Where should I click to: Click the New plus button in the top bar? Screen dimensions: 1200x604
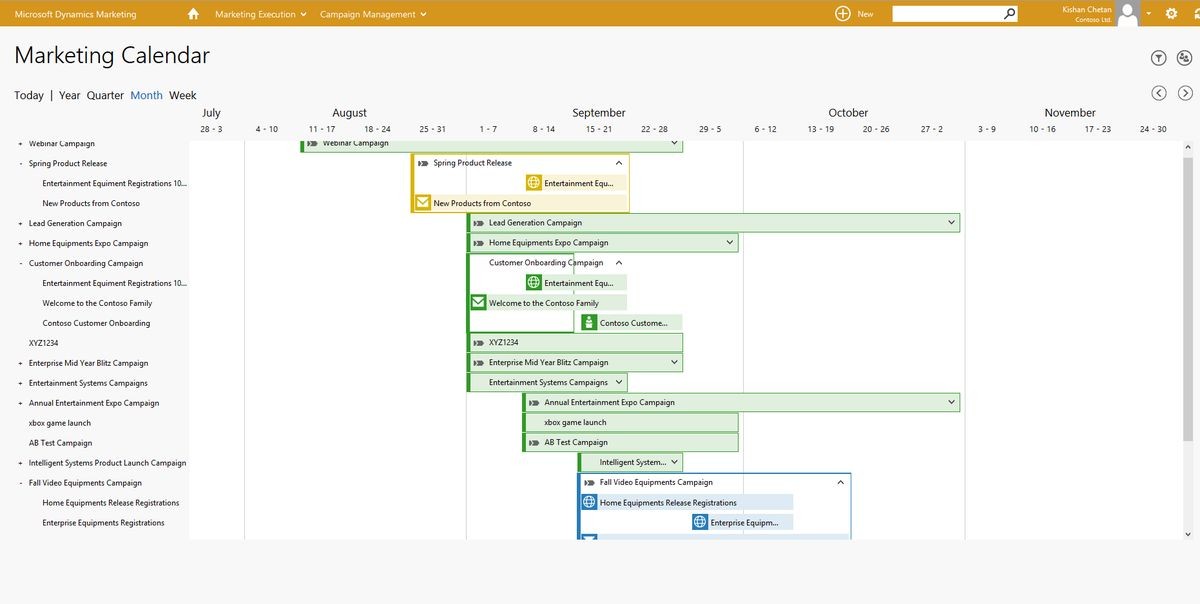[x=841, y=14]
